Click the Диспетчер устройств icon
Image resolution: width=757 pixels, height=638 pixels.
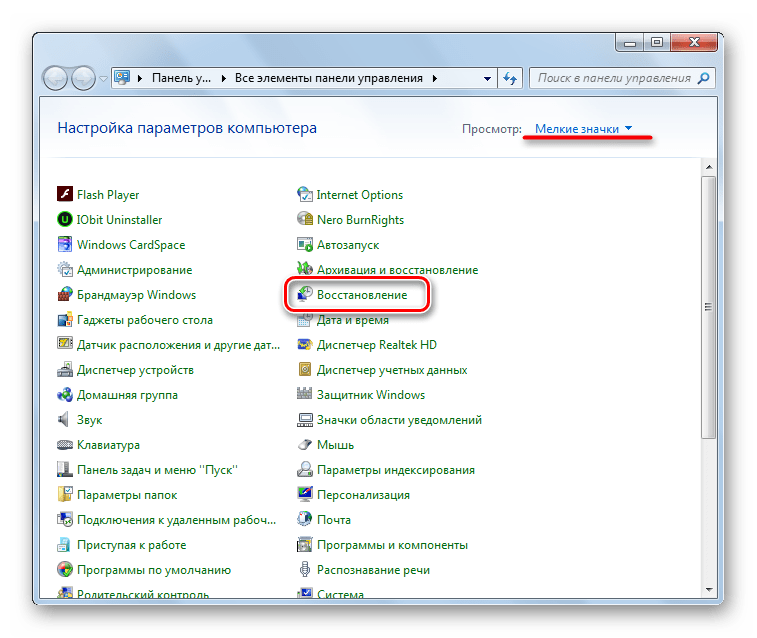pyautogui.click(x=65, y=370)
